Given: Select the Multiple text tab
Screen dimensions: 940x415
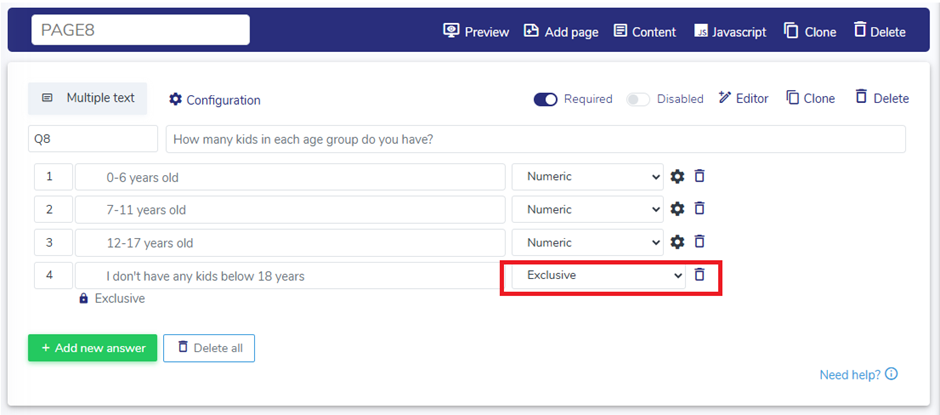Looking at the screenshot, I should [x=88, y=99].
